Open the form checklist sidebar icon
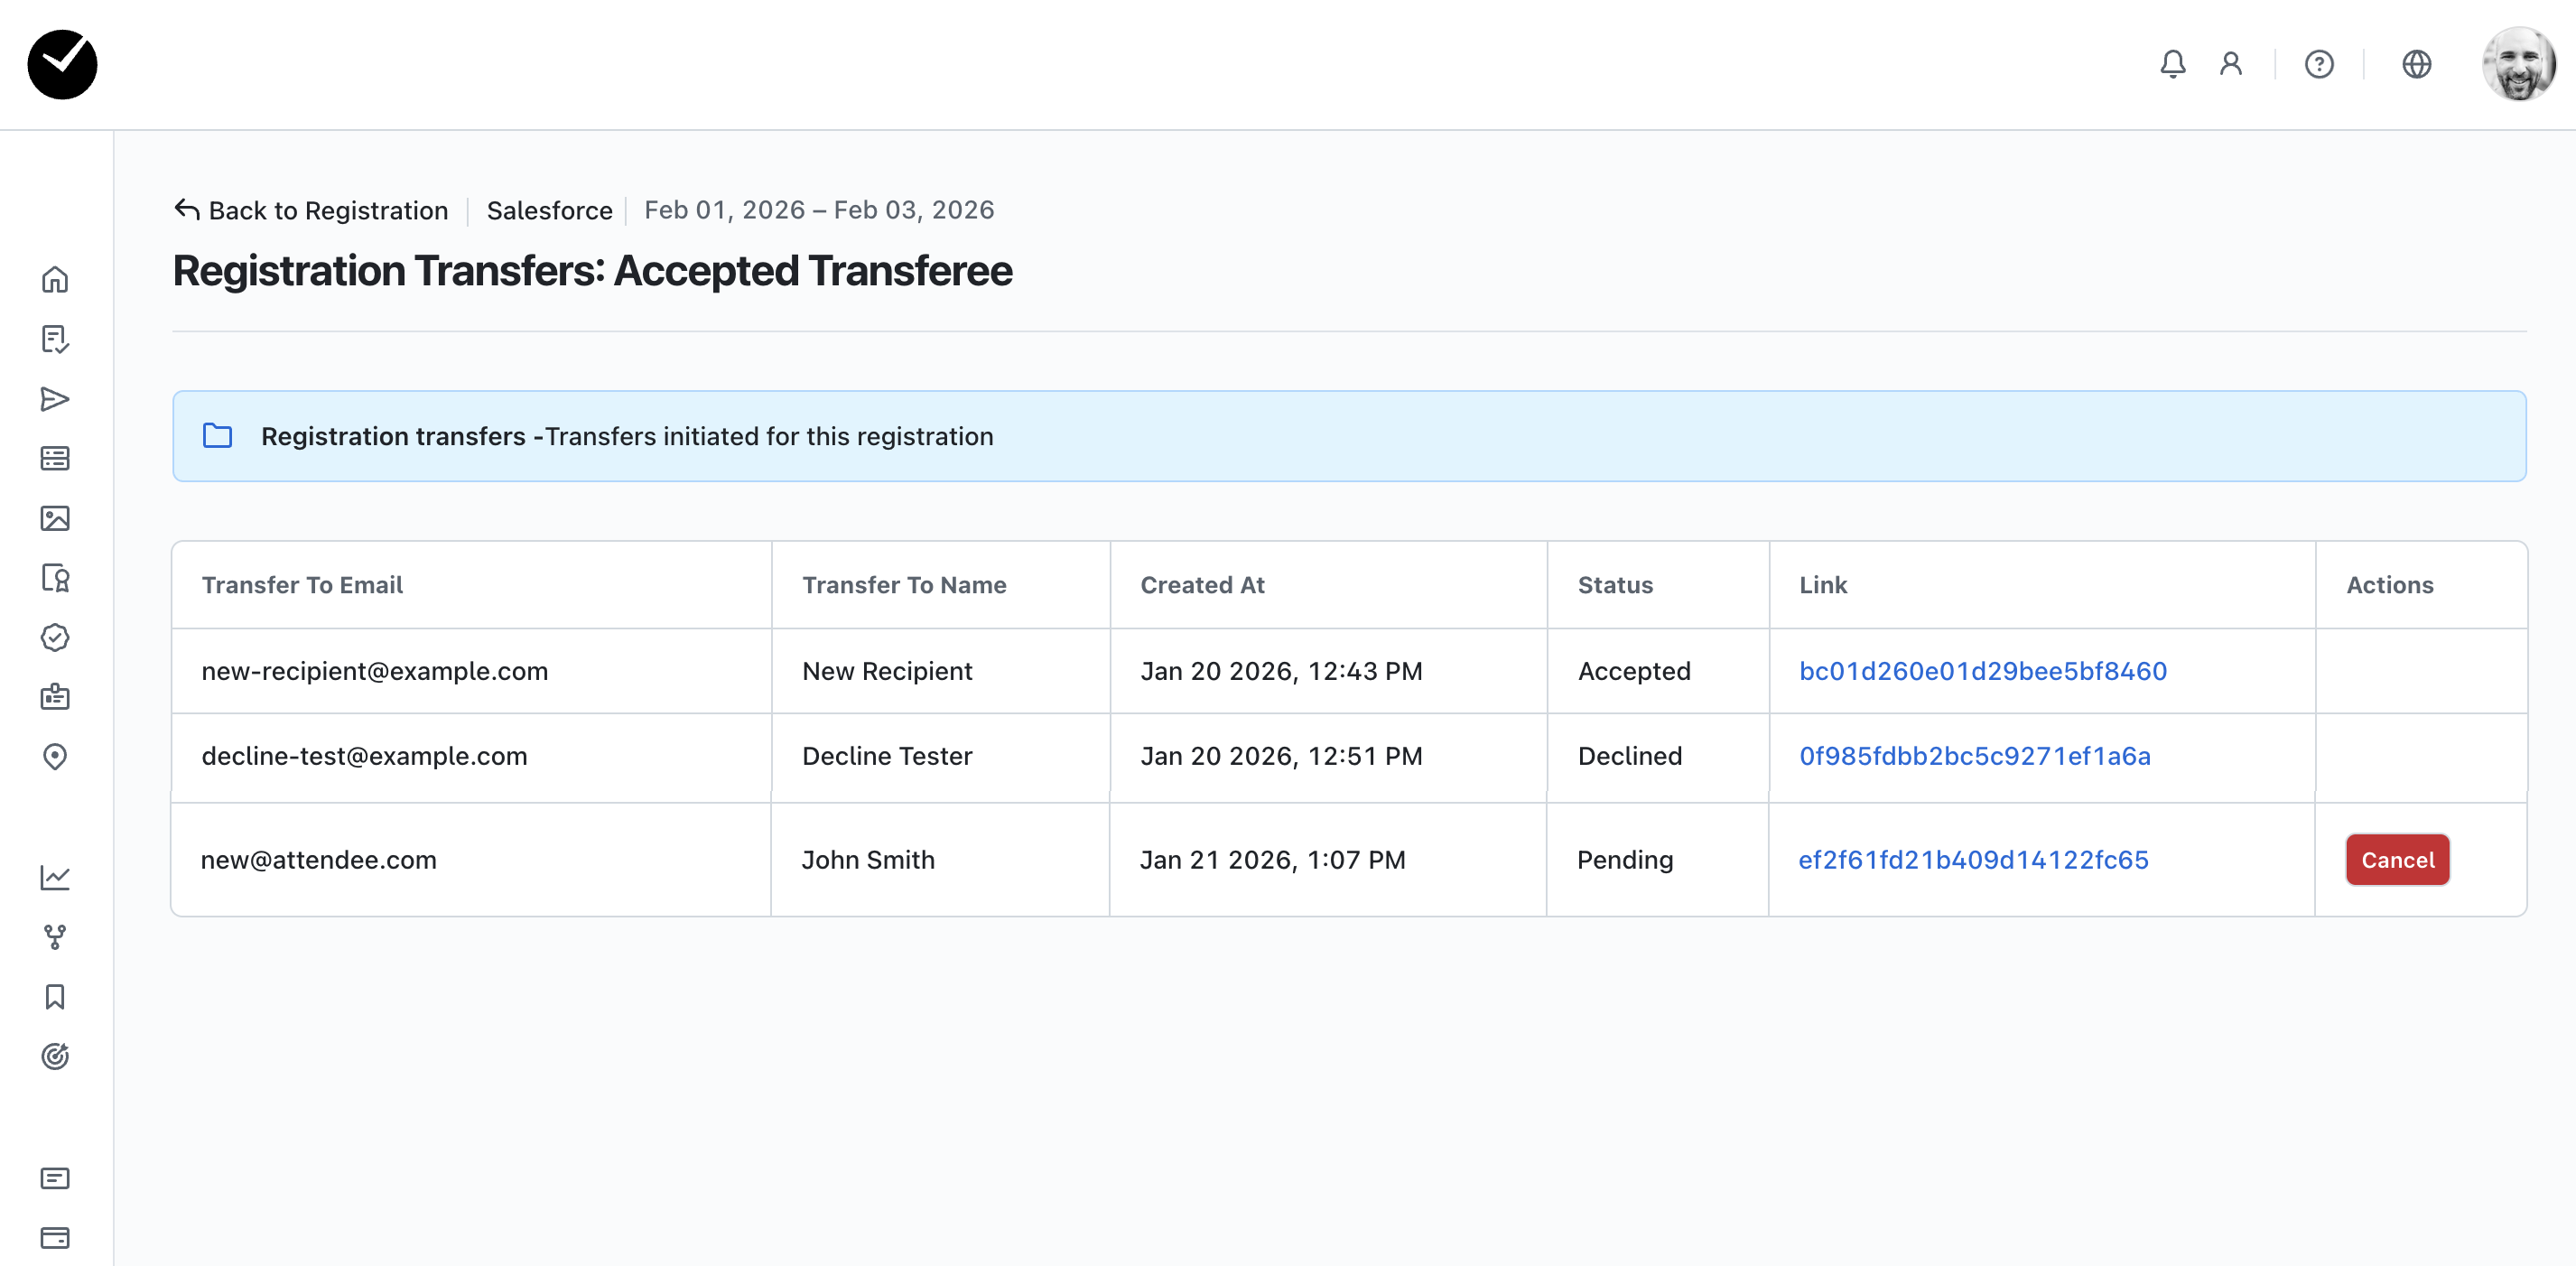Viewport: 2576px width, 1266px height. click(x=55, y=339)
